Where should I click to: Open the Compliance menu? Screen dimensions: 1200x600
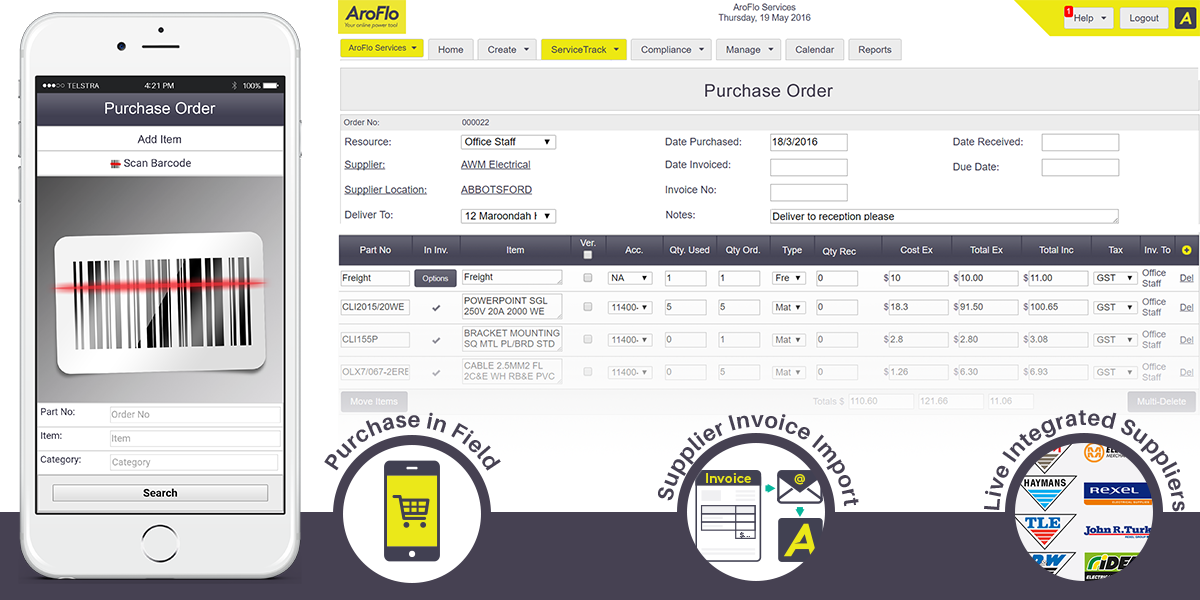click(x=671, y=49)
